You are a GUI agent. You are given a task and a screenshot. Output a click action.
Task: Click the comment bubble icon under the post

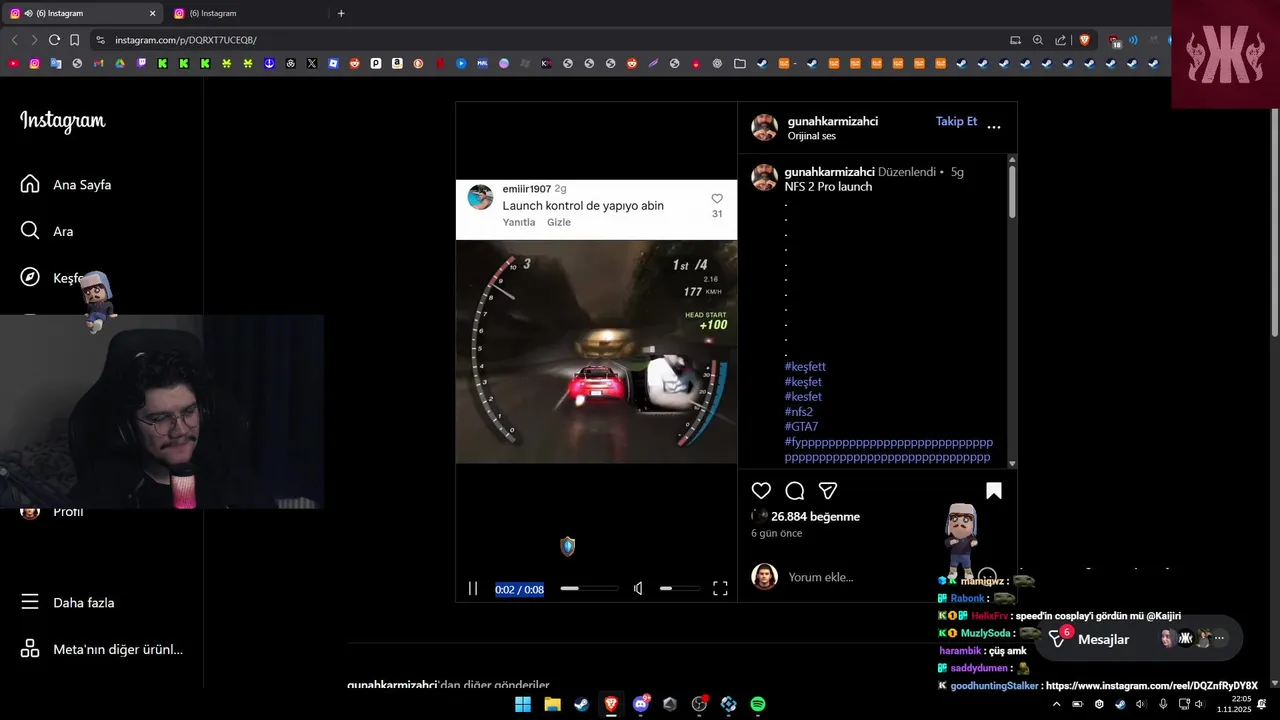tap(795, 491)
